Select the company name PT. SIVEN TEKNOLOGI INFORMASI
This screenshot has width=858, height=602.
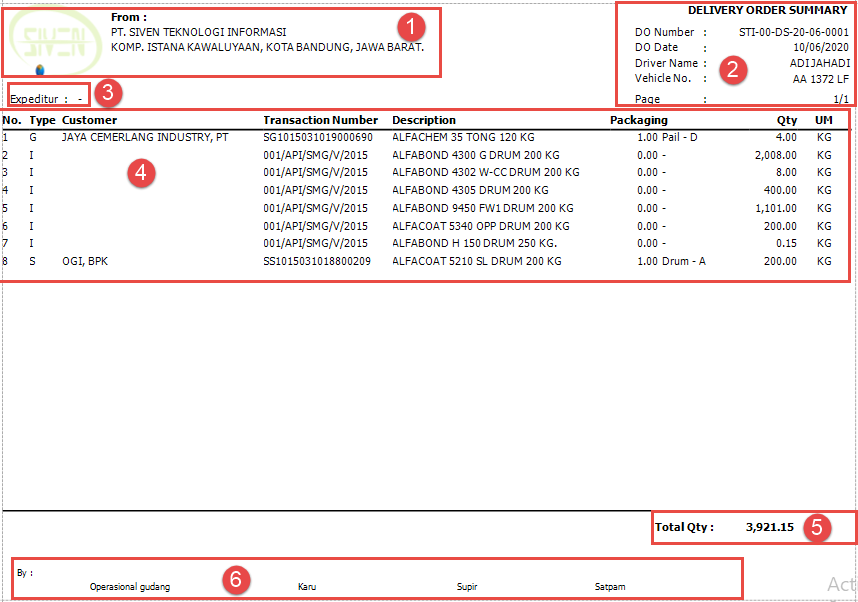[x=199, y=32]
